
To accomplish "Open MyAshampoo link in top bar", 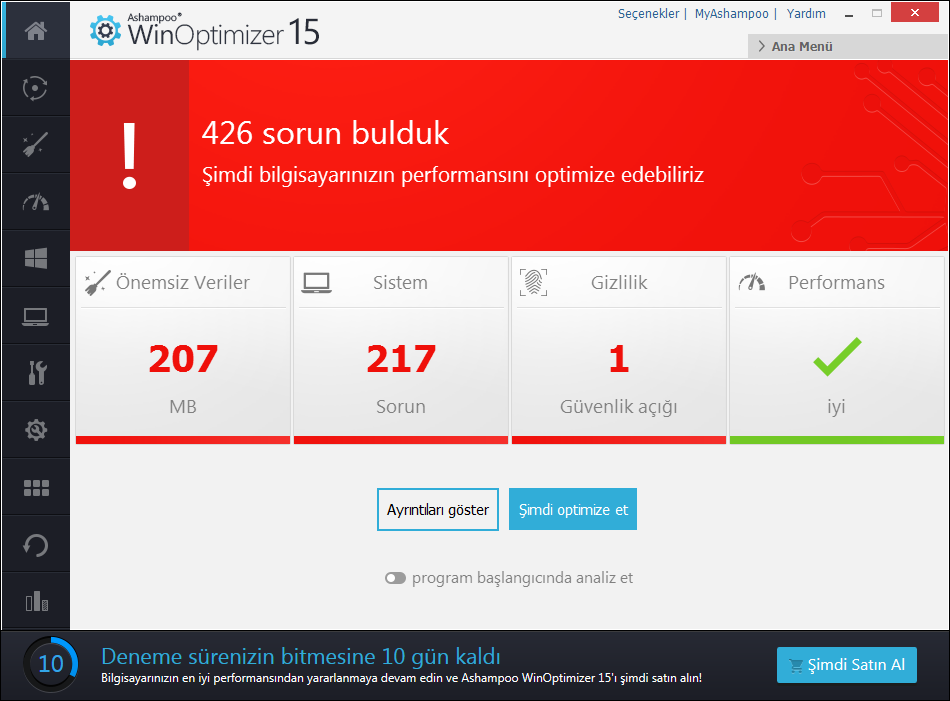I will tap(731, 13).
